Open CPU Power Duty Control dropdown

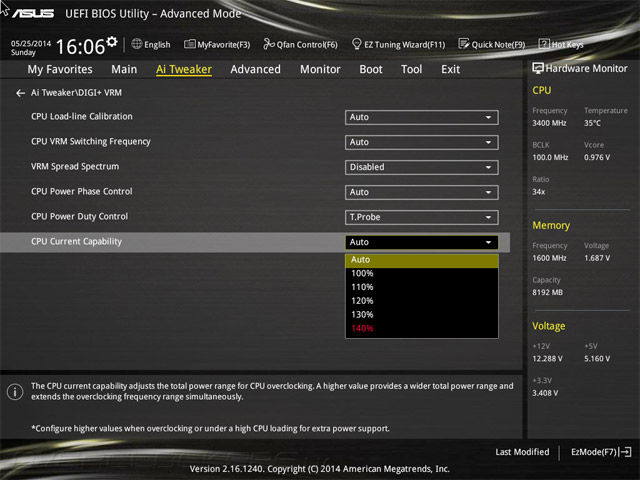[421, 217]
